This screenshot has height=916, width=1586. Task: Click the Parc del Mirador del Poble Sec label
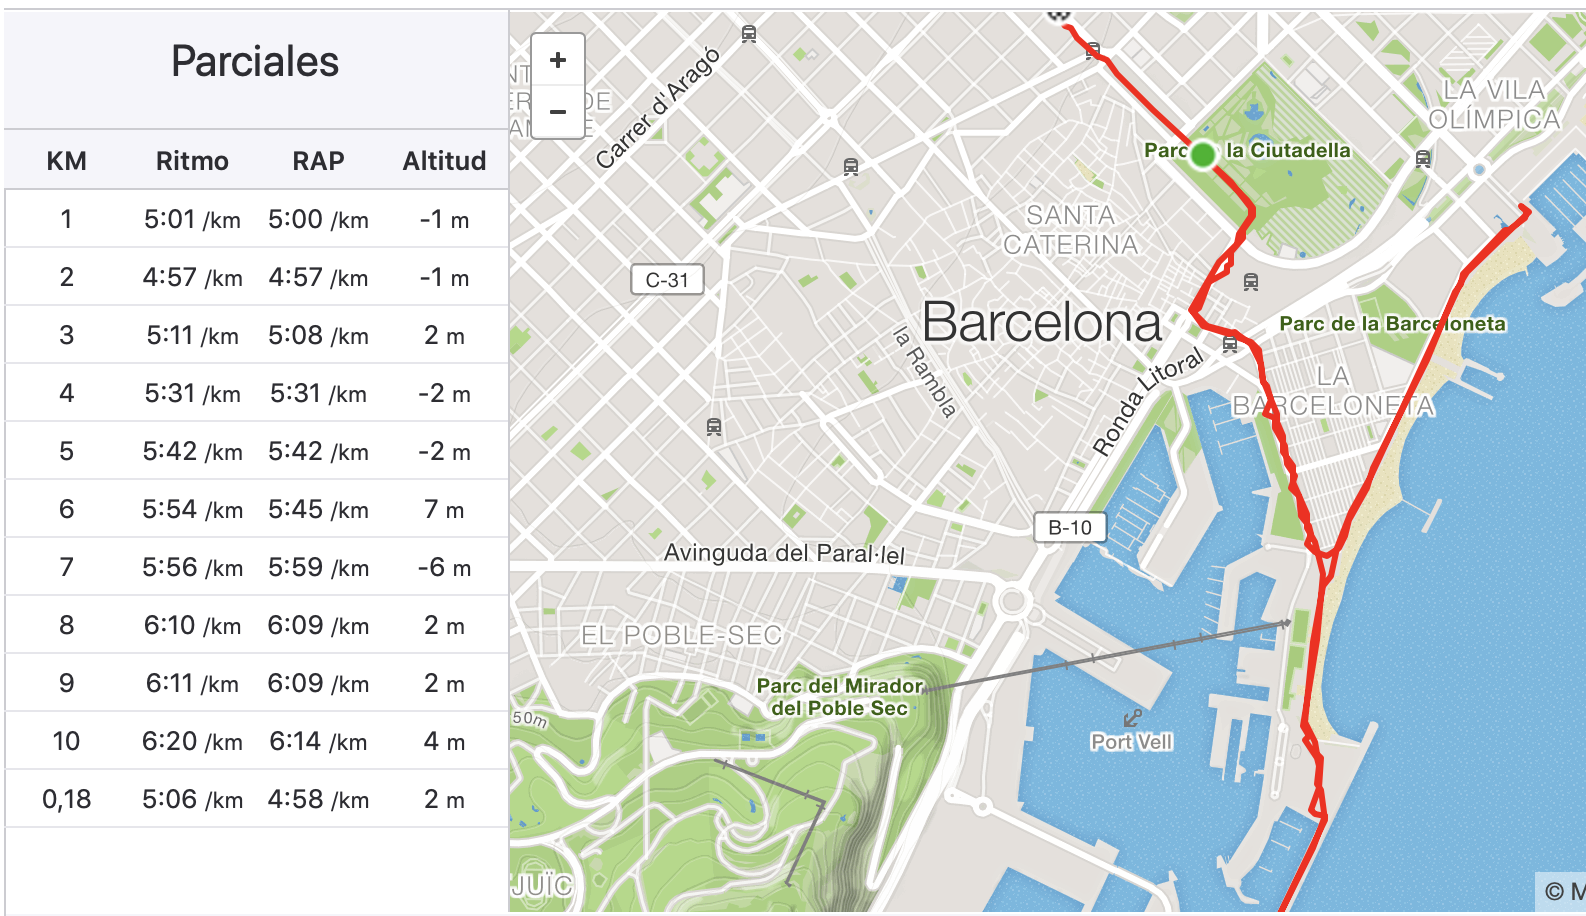tap(839, 697)
